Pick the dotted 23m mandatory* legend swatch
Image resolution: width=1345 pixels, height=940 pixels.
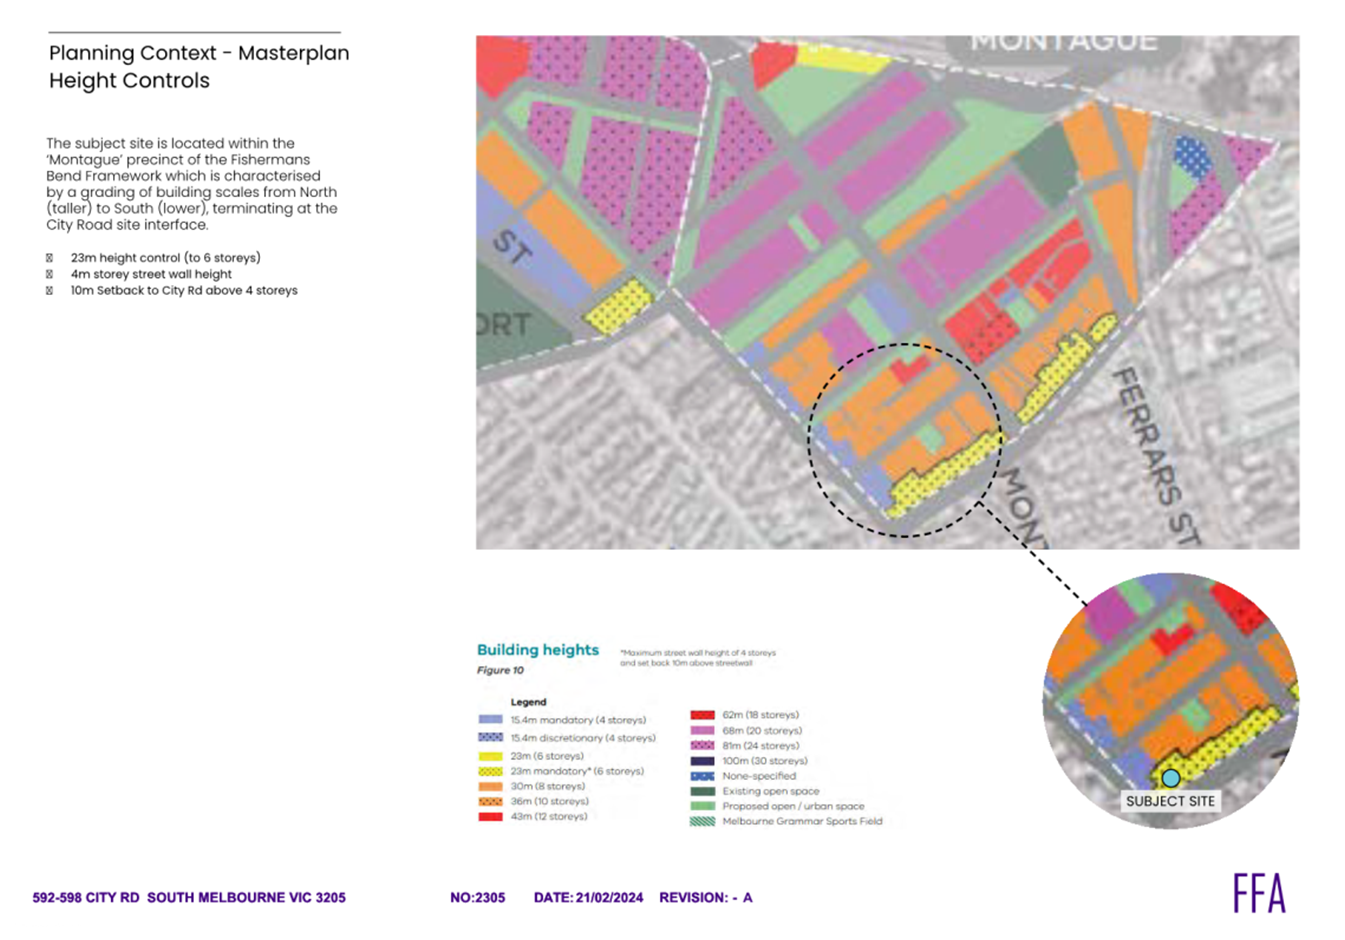[x=490, y=771]
